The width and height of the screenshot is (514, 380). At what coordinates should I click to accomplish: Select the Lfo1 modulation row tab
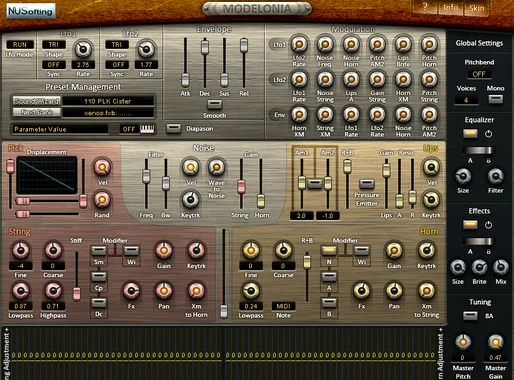coord(279,44)
